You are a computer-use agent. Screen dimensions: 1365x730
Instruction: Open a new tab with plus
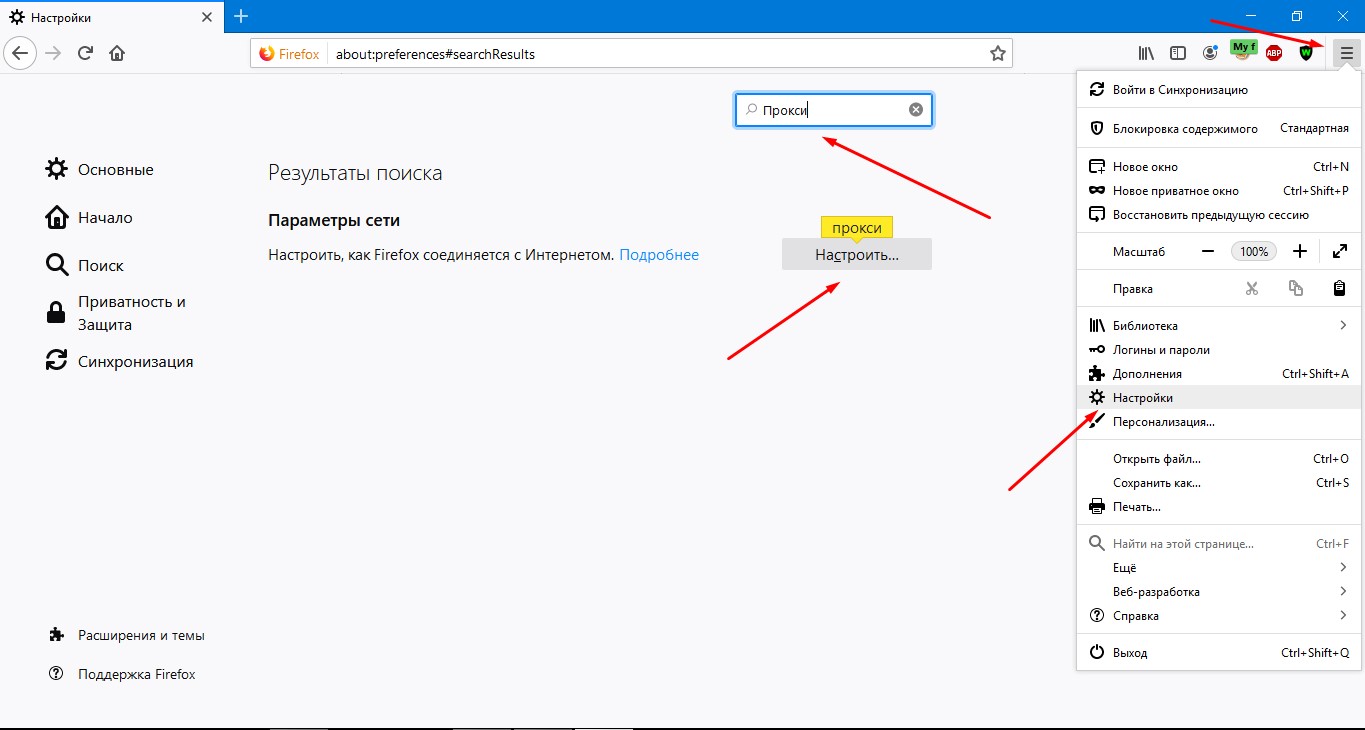pyautogui.click(x=241, y=16)
